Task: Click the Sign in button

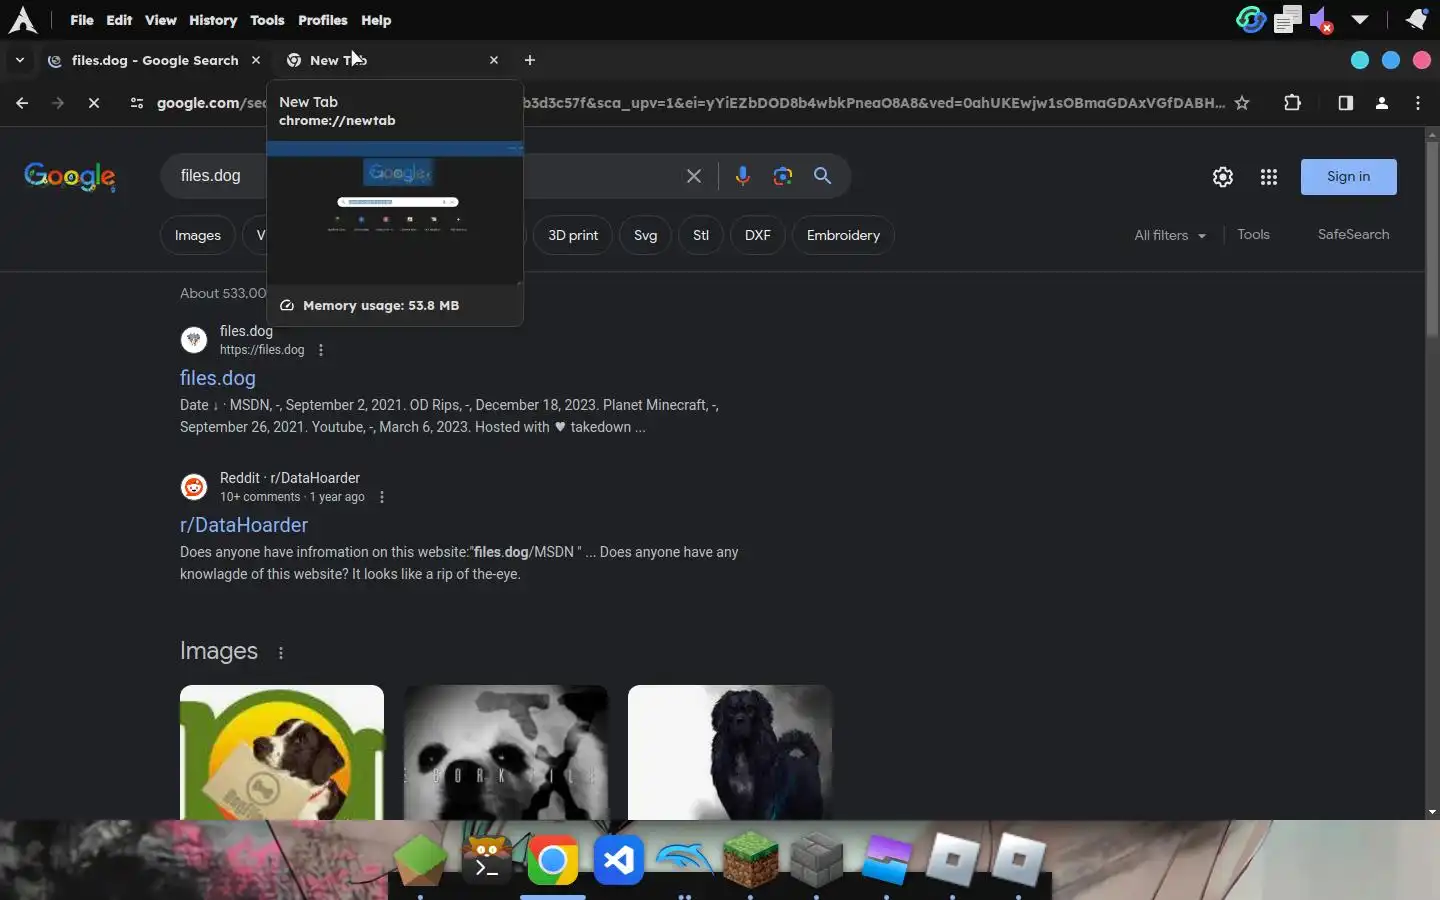Action: coord(1348,177)
